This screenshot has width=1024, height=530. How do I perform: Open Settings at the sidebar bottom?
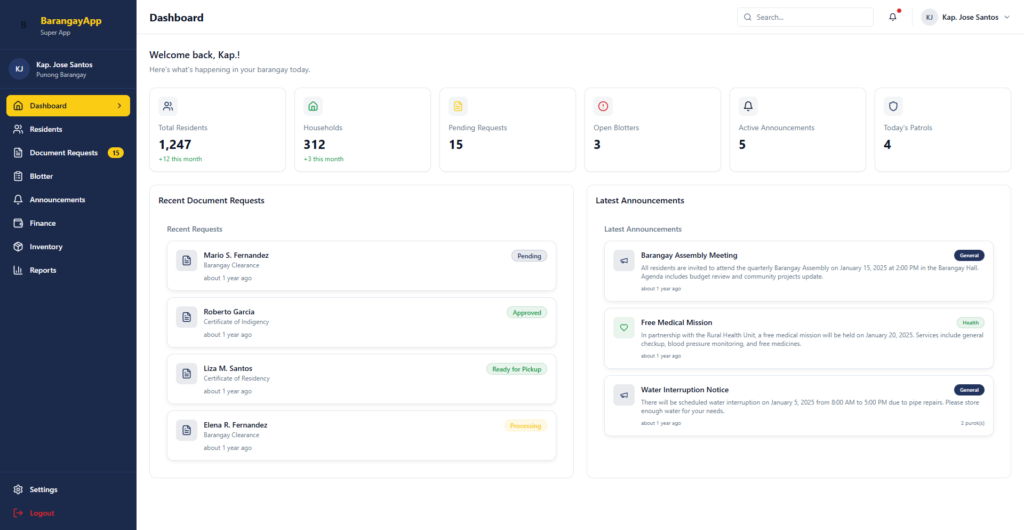tap(44, 489)
